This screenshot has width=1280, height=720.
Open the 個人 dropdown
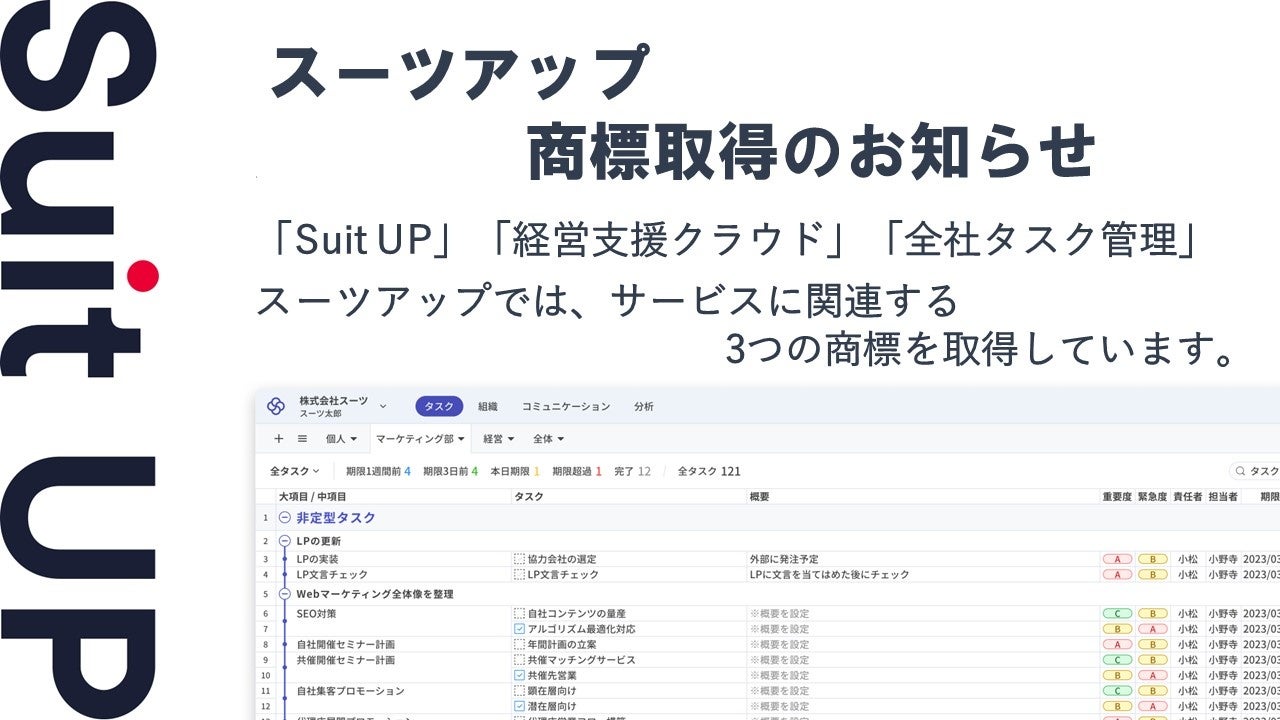341,439
